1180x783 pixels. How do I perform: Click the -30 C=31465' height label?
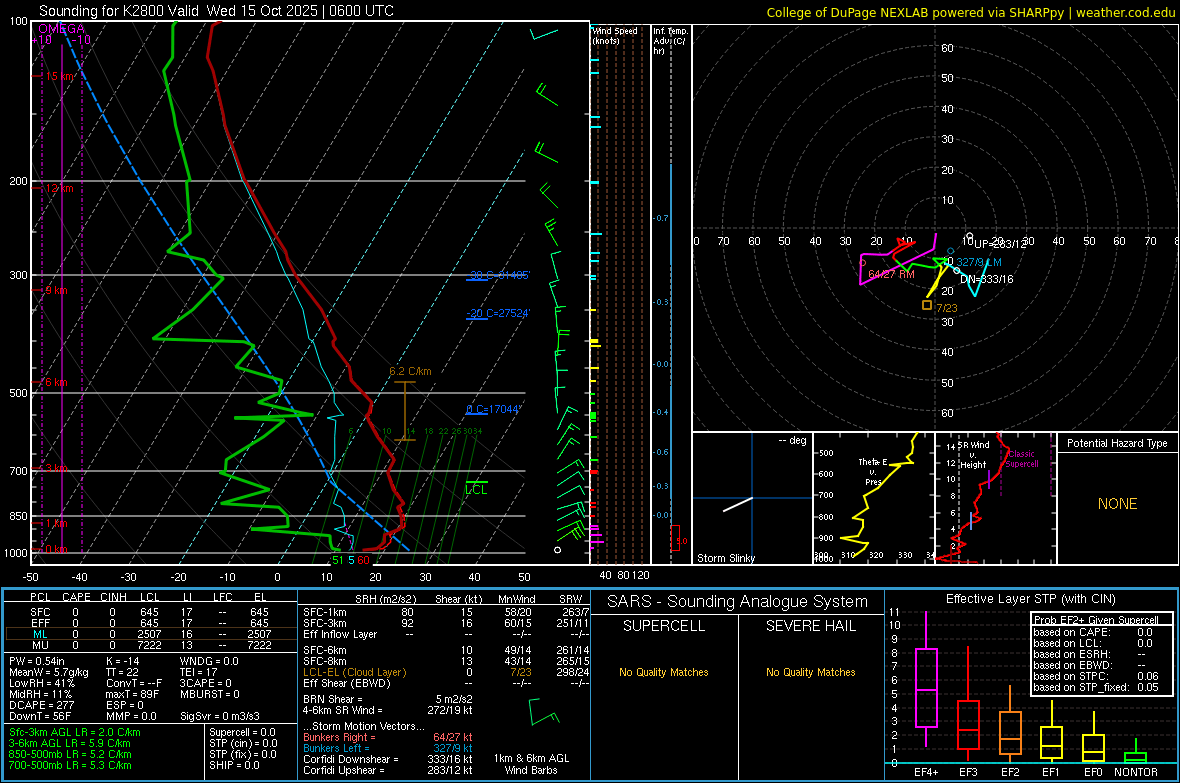(498, 275)
